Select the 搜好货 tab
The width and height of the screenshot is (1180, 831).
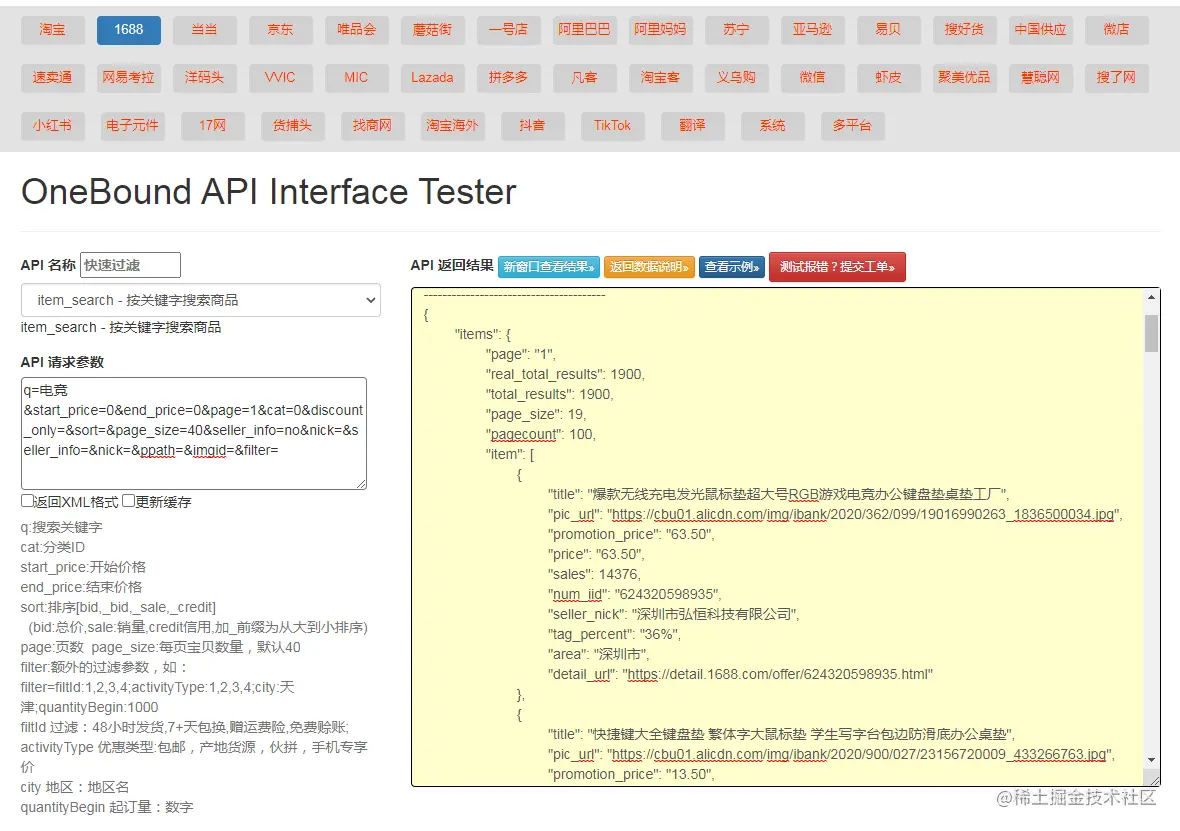[964, 29]
